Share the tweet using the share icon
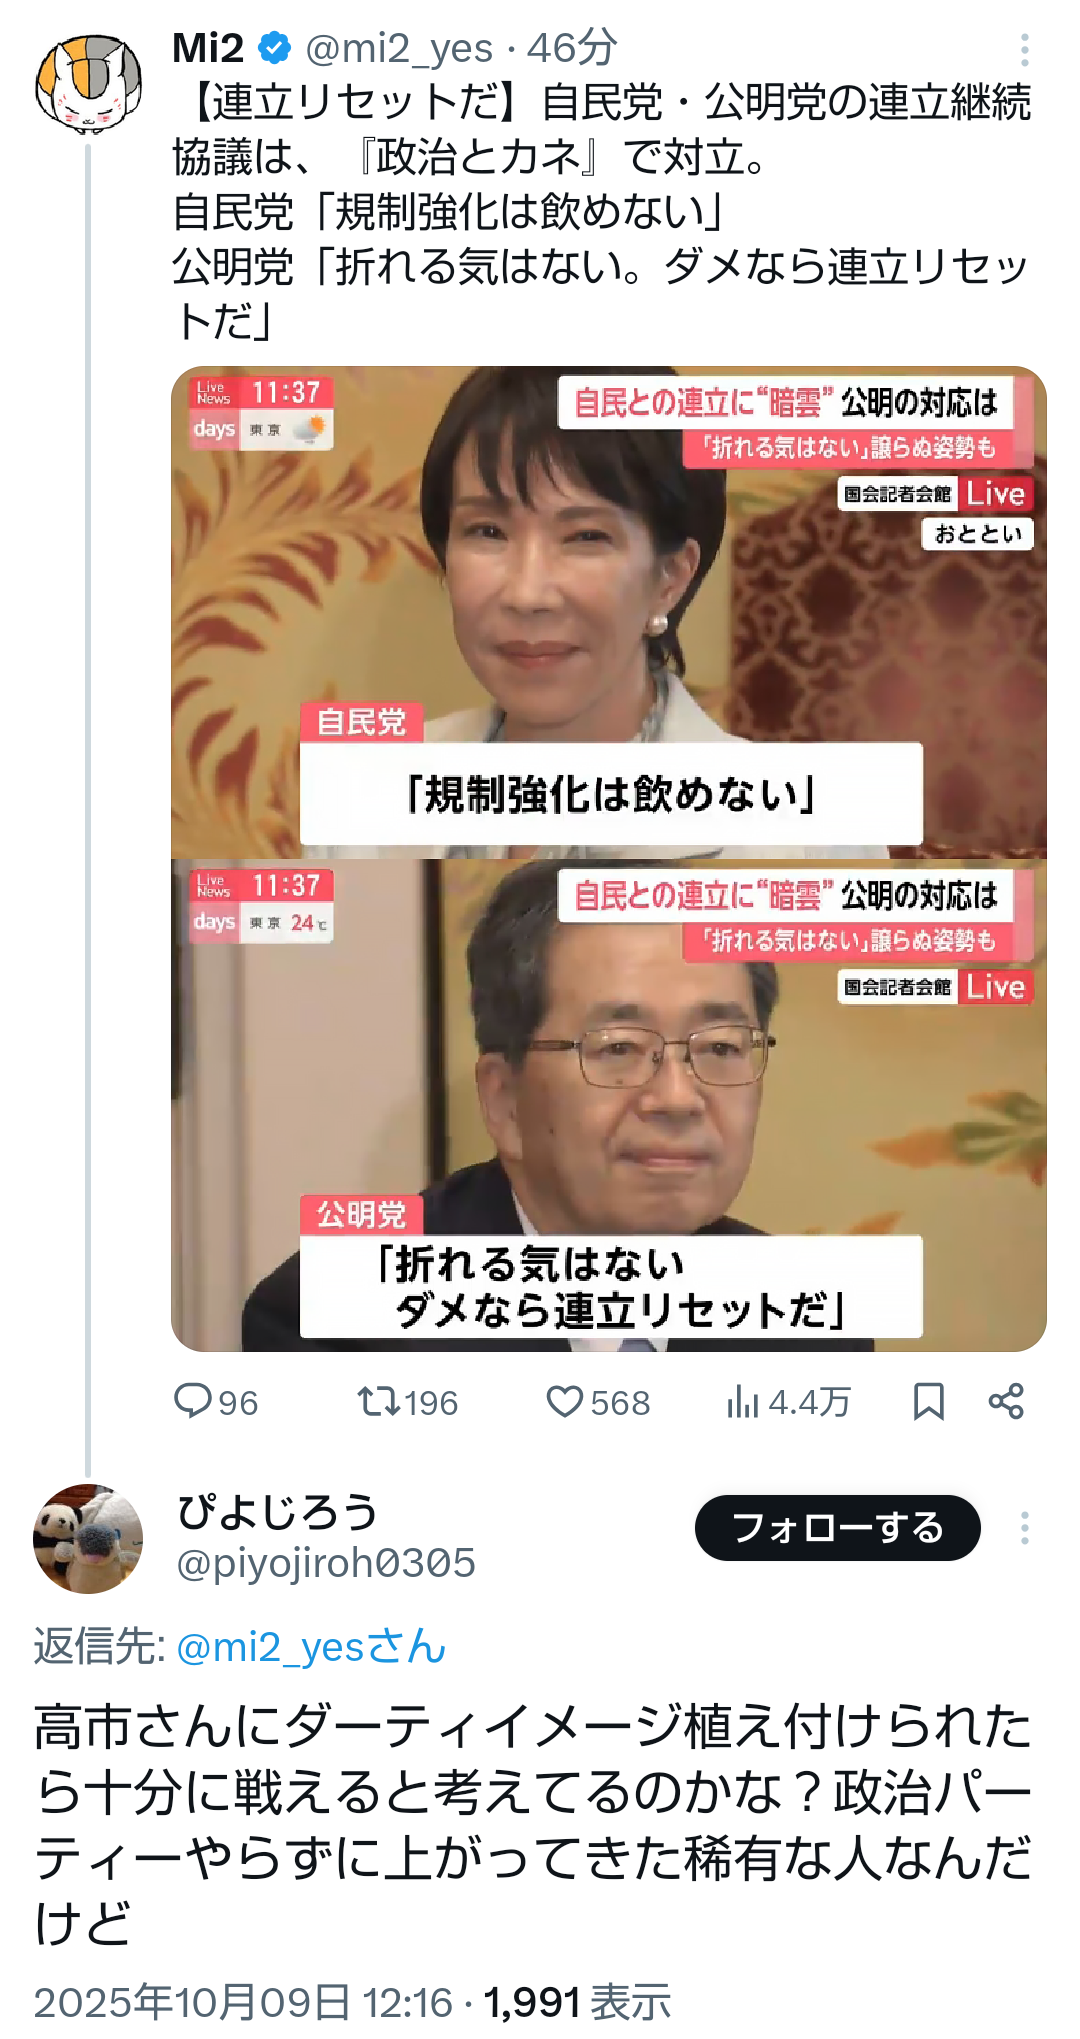 coord(1006,1401)
